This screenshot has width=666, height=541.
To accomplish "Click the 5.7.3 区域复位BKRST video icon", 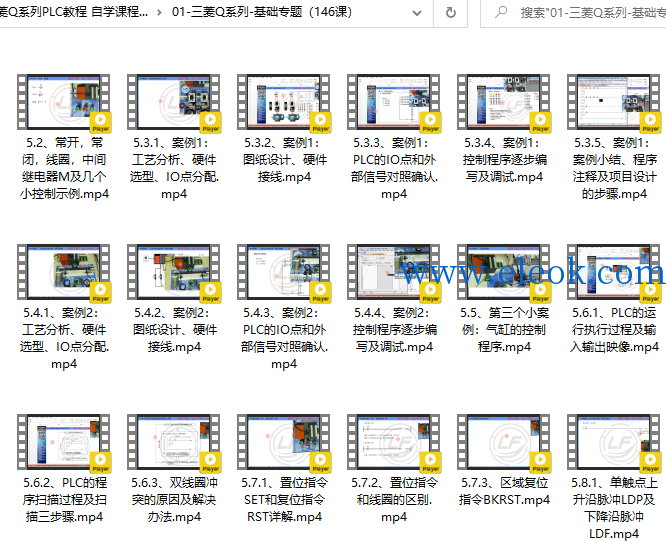I will [504, 442].
